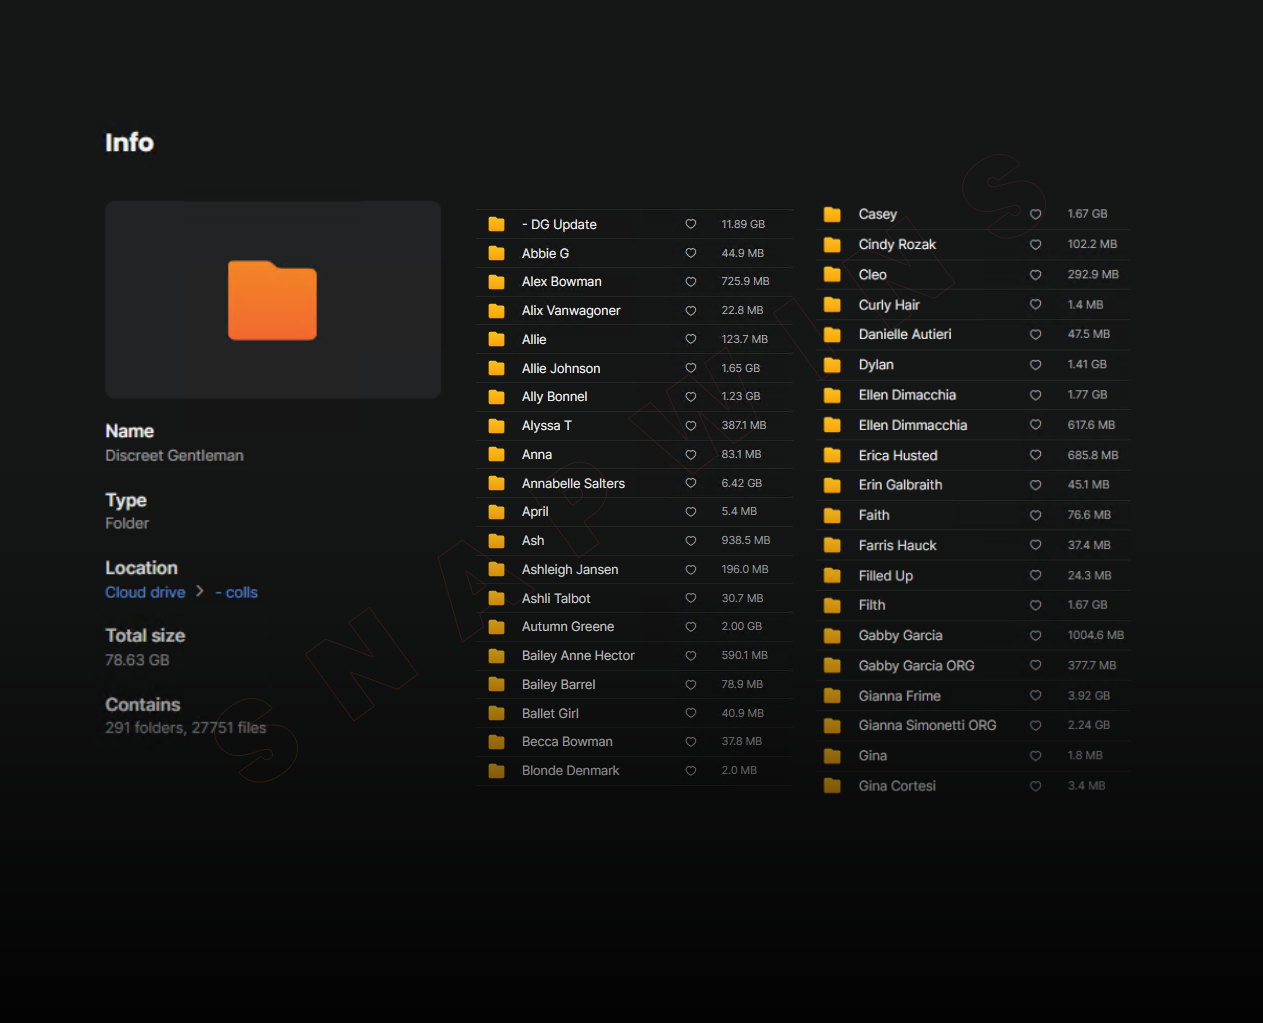
Task: Click the folder icon next to Cleo
Action: coord(832,275)
